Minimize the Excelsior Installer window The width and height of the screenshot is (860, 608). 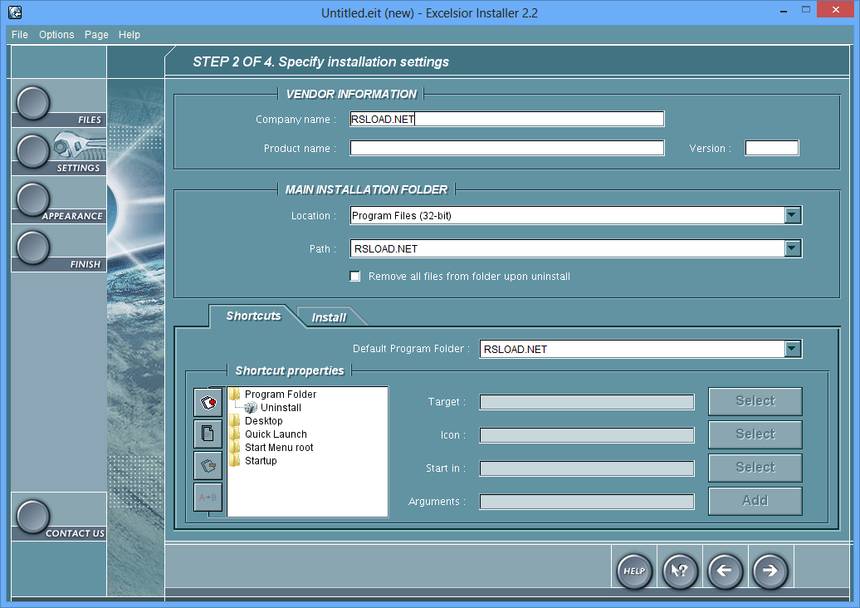[x=783, y=10]
